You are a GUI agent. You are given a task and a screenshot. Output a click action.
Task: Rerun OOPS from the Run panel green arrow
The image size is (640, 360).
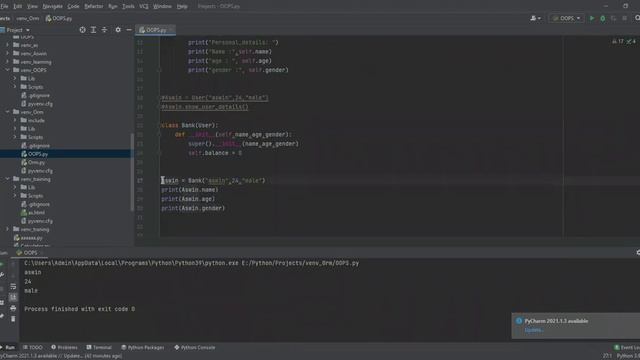[x=2, y=264]
